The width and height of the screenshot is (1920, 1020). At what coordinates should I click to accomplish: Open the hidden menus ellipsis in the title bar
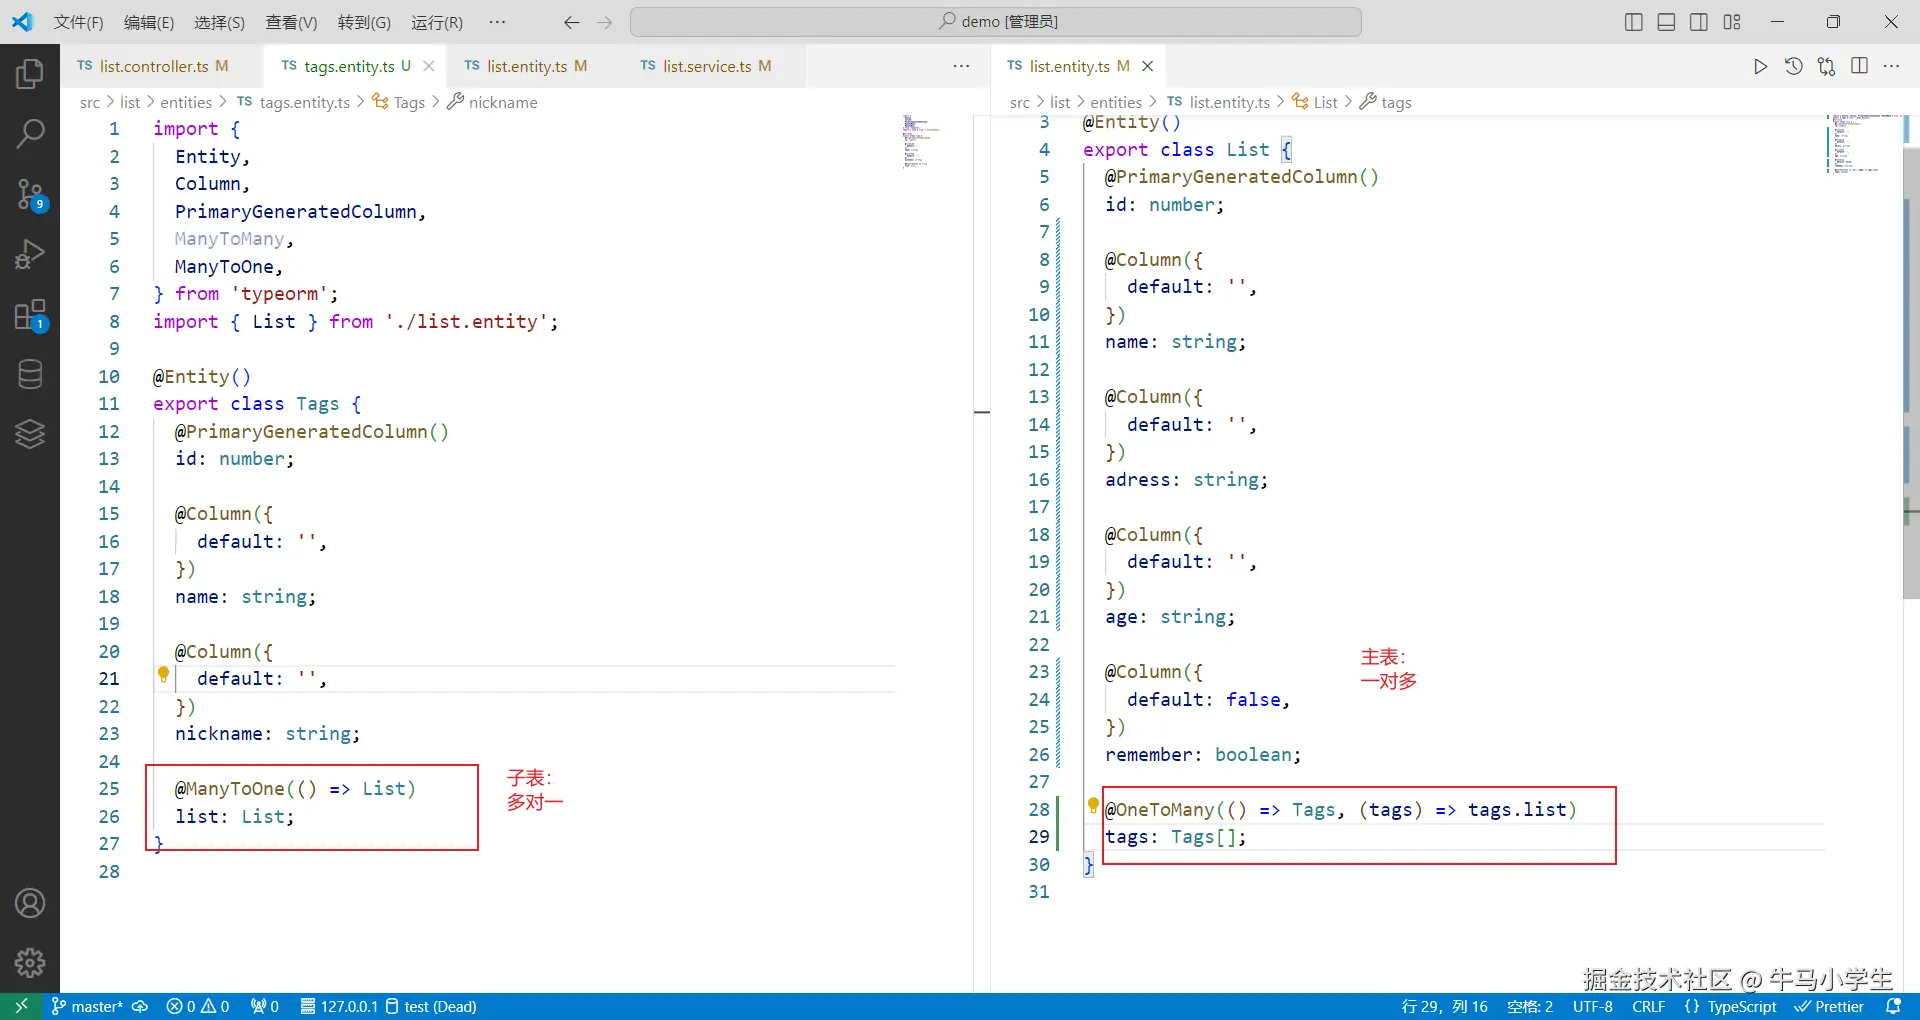tap(497, 22)
